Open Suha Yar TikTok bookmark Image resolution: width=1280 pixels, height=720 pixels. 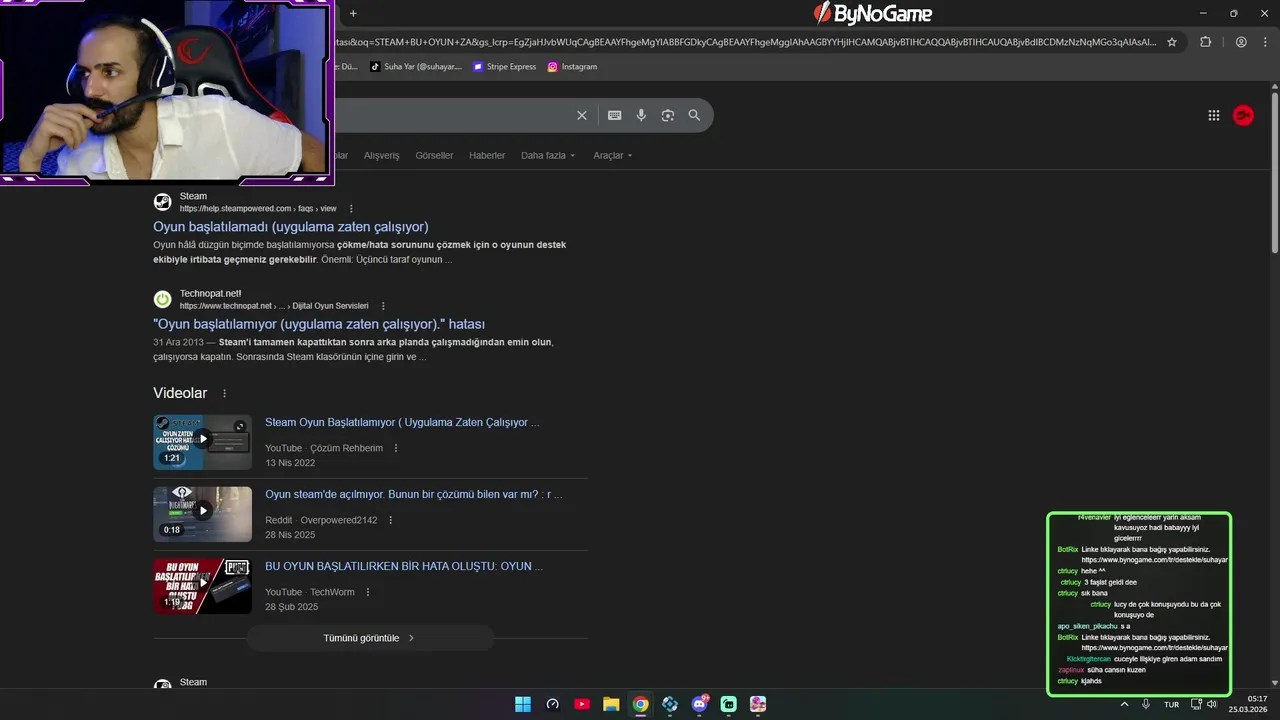click(416, 67)
